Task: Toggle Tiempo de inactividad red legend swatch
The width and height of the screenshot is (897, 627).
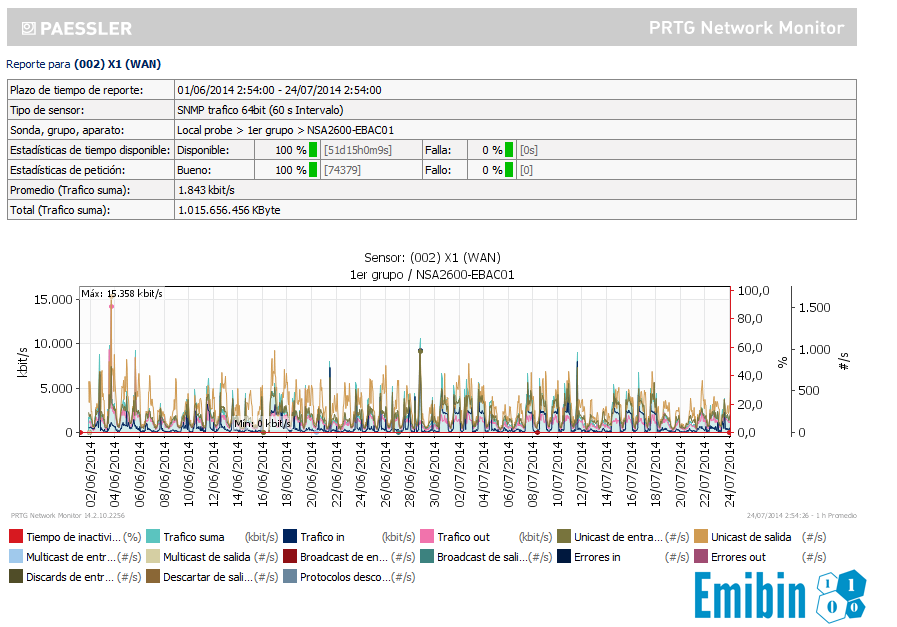Action: pos(15,537)
